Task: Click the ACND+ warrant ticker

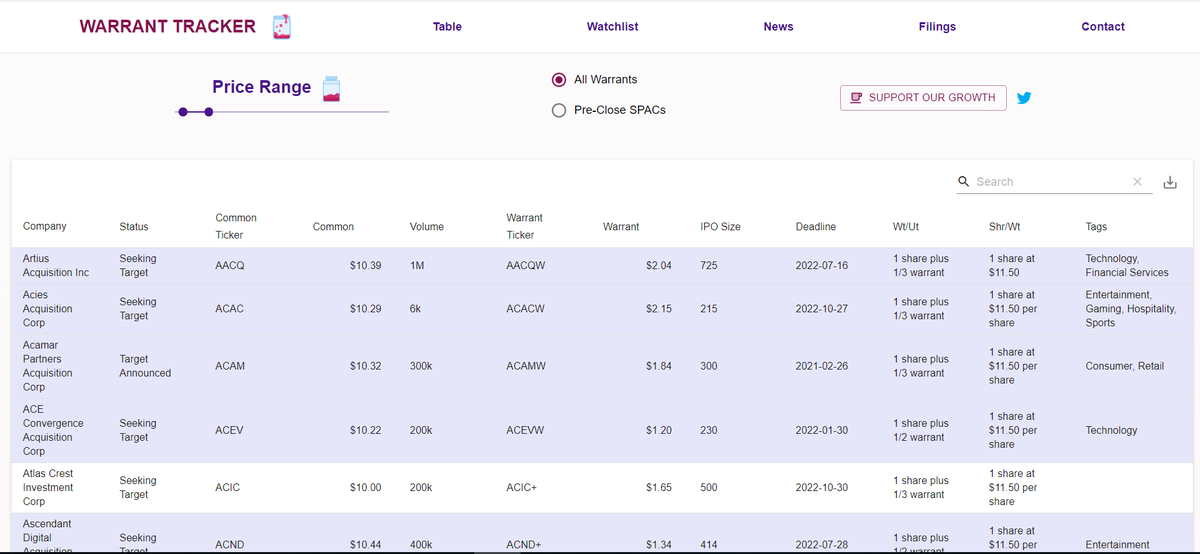Action: click(524, 545)
